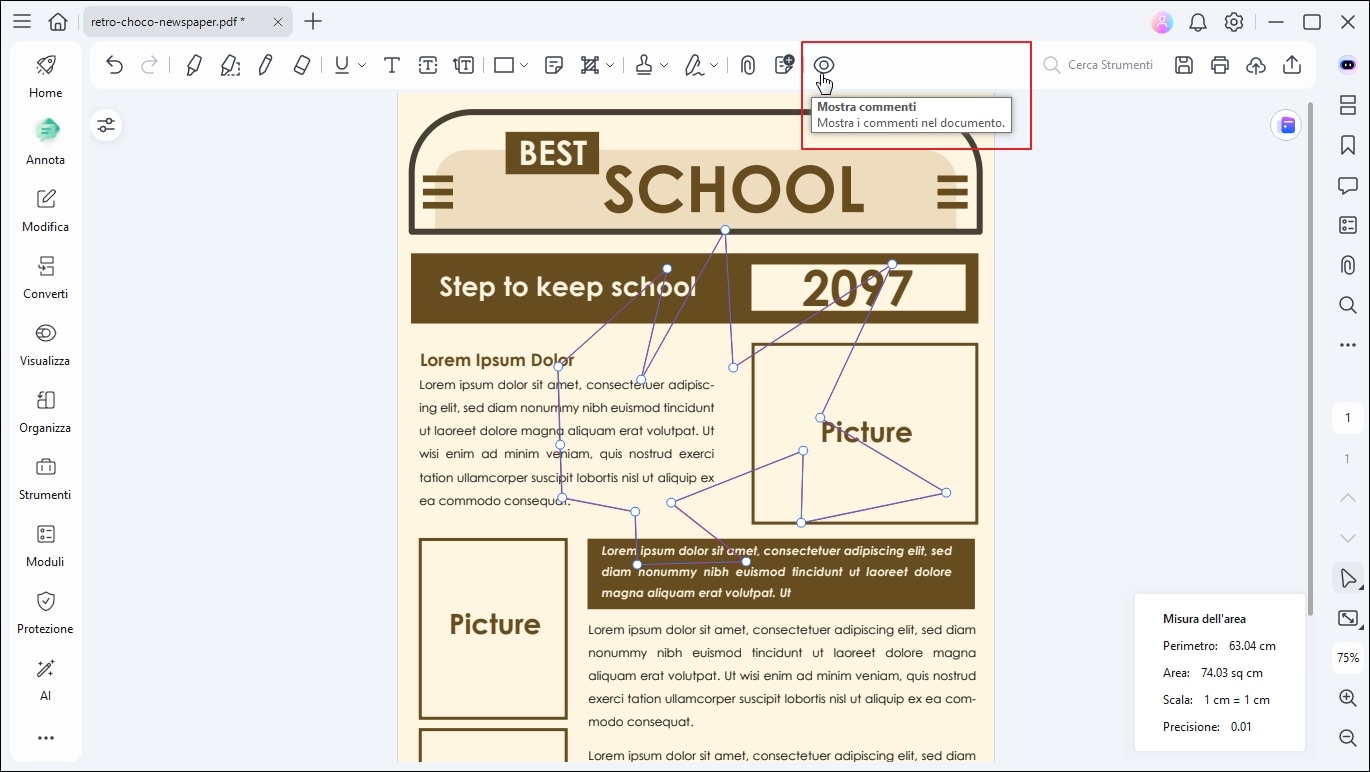Screen dimensions: 1370x772
Task: Open a new tab with plus
Action: click(313, 21)
